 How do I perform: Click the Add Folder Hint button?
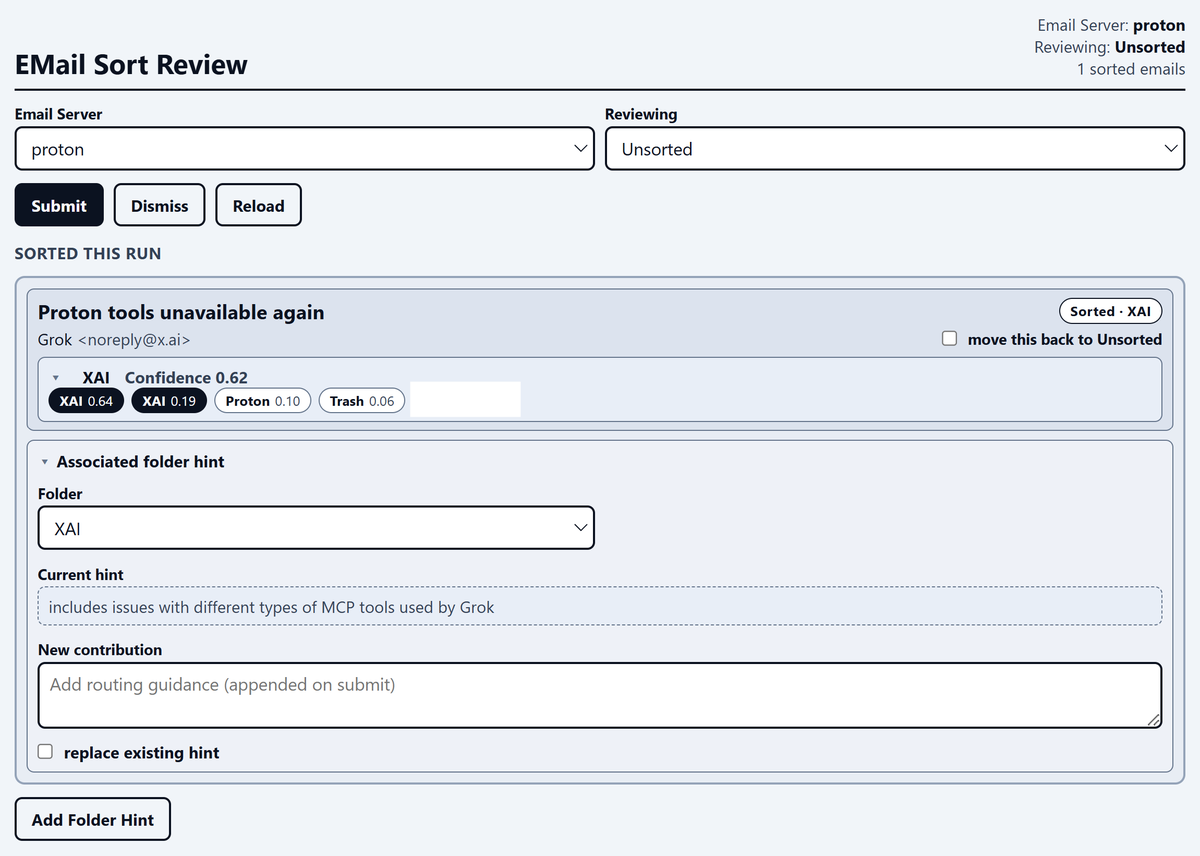click(x=93, y=819)
